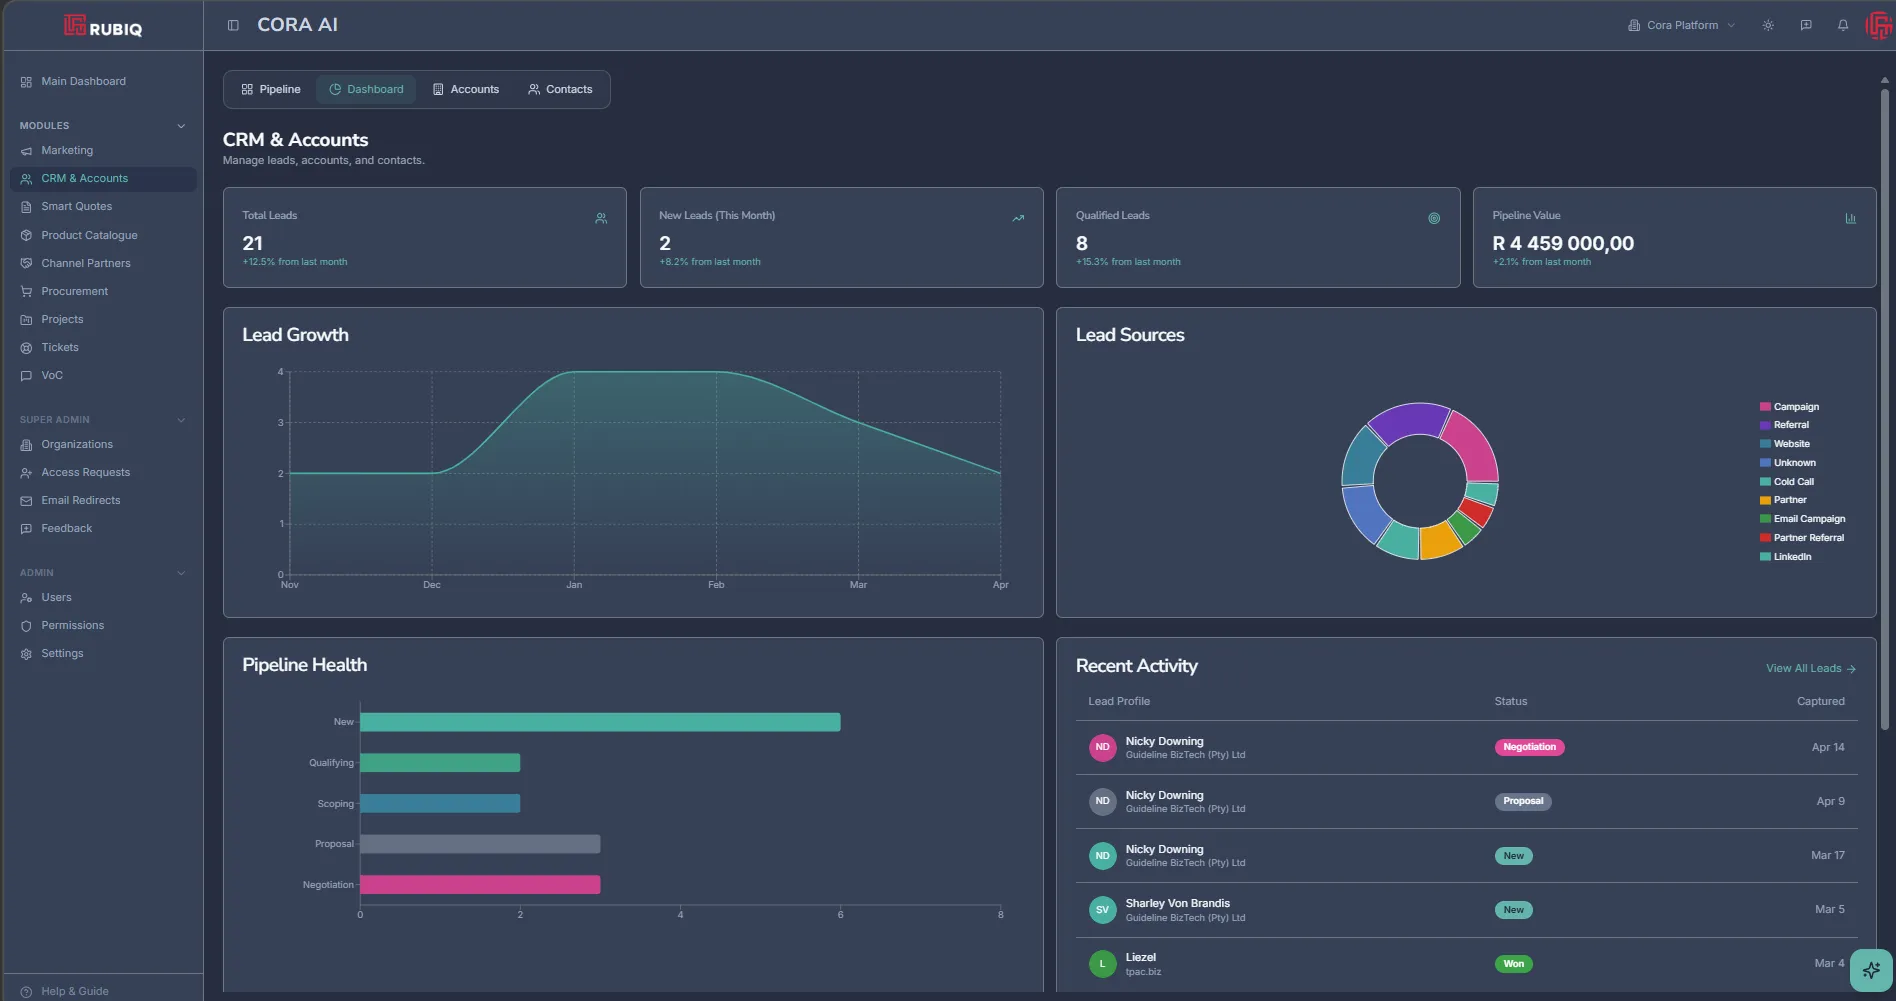Open the notifications bell
Screen dimensions: 1896x1001
pos(1843,25)
